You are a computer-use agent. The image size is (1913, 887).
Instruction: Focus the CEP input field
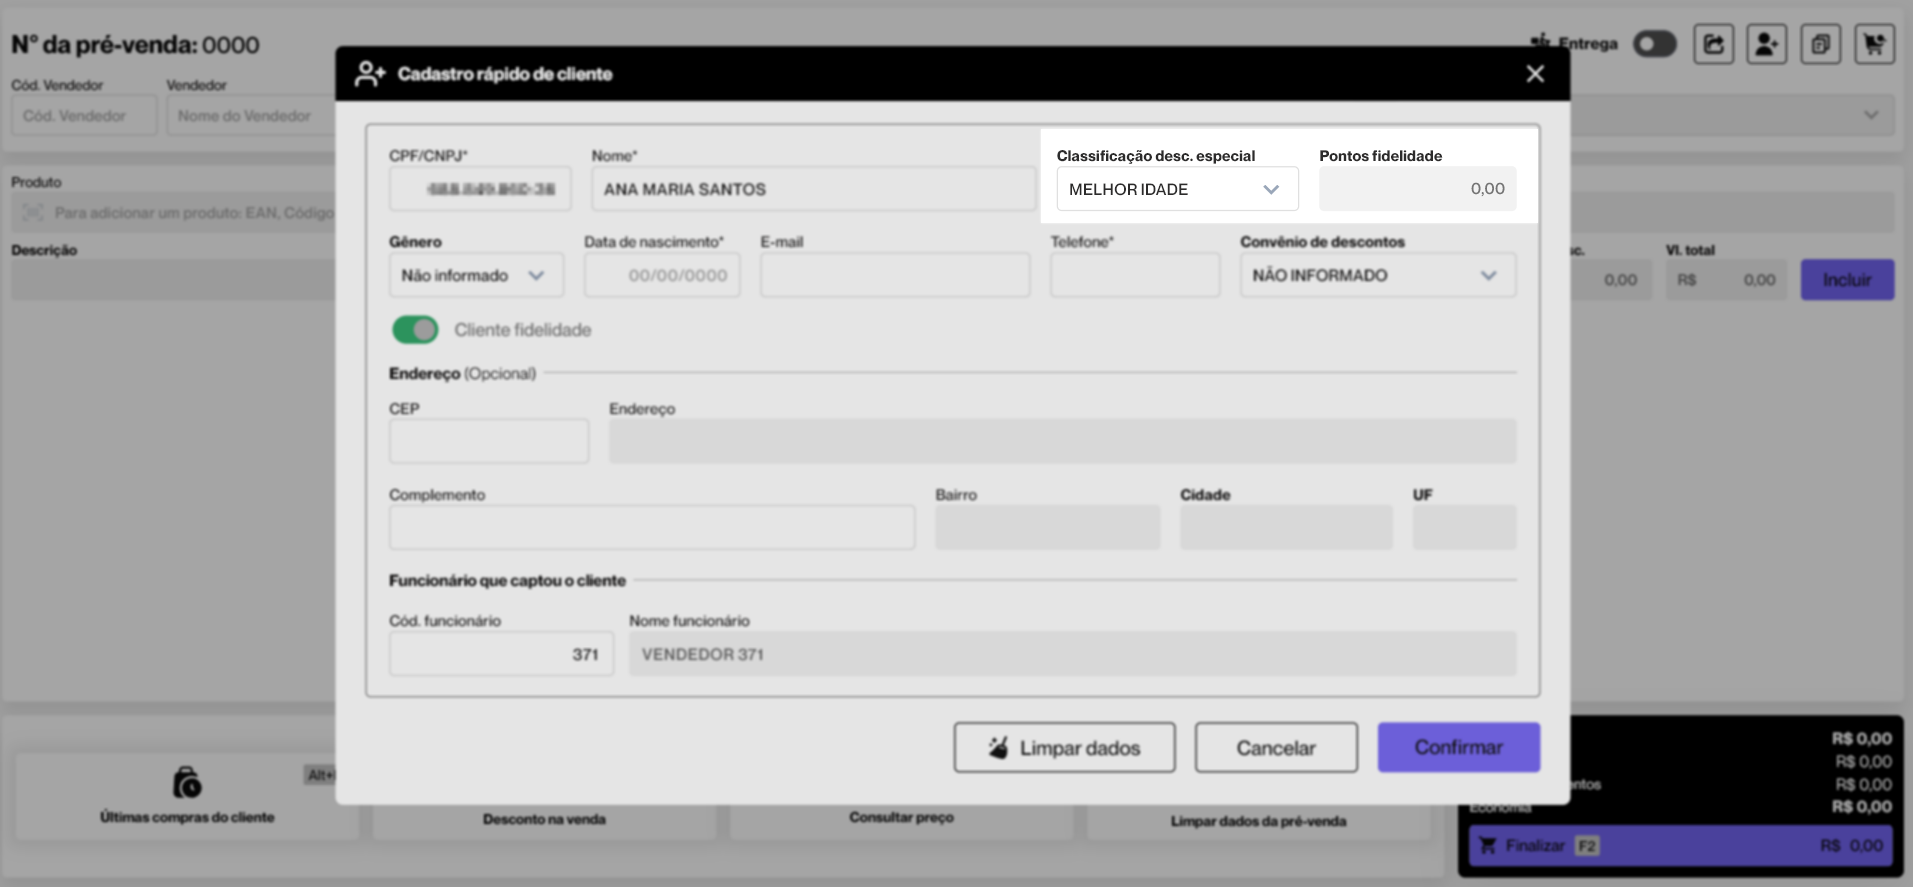pos(488,442)
